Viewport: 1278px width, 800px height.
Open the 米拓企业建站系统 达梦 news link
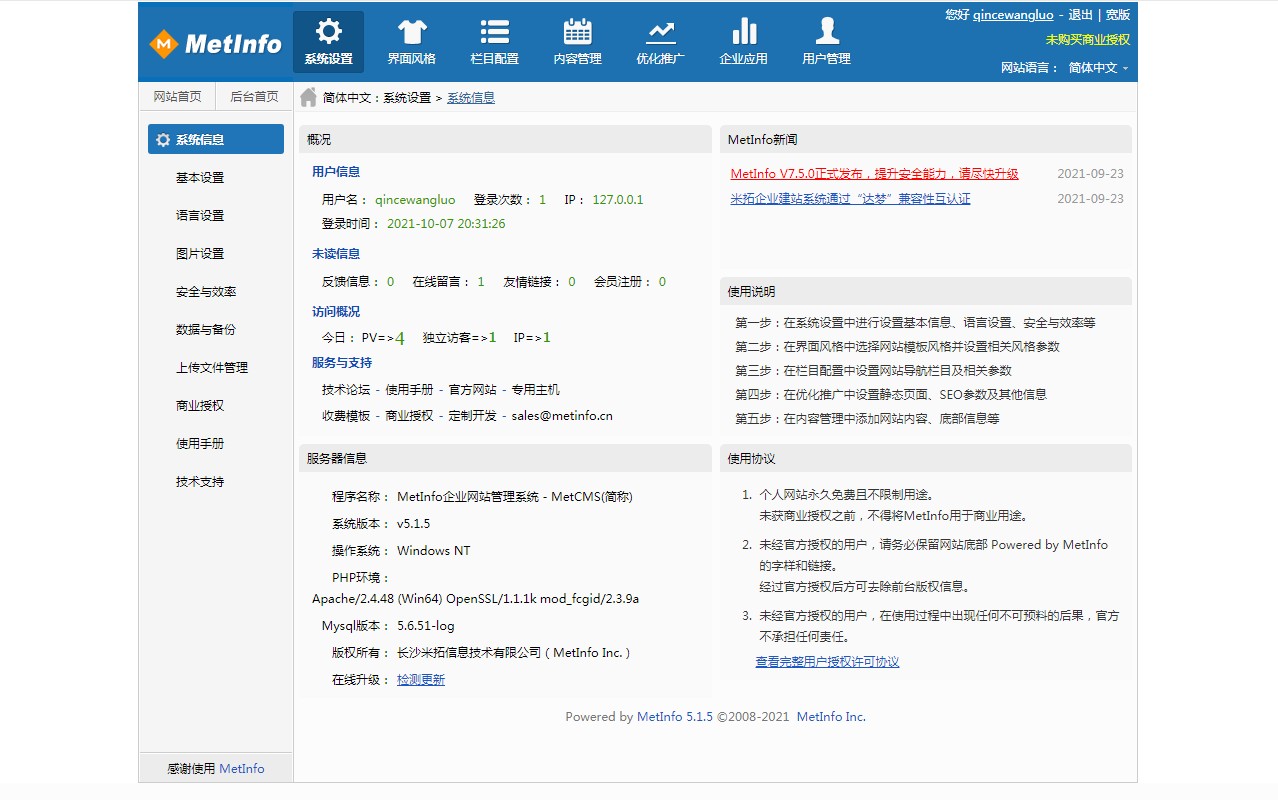[x=851, y=199]
